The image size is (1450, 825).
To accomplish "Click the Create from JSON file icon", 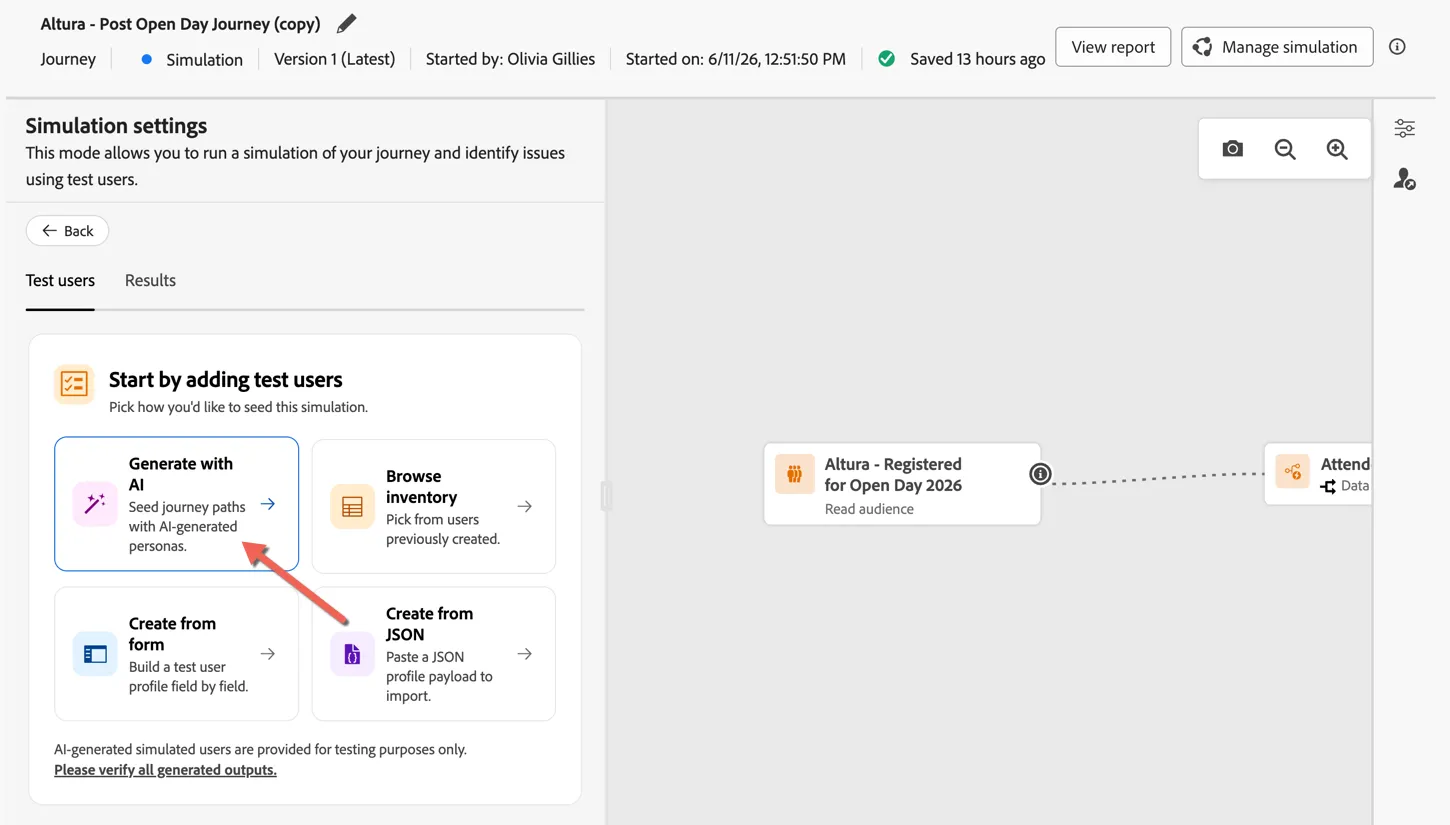I will click(x=352, y=654).
